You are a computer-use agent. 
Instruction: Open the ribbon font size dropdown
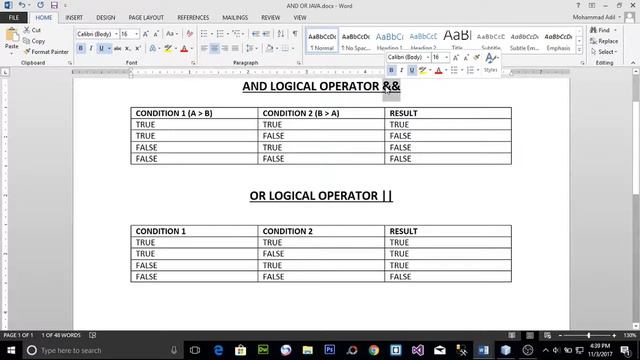pyautogui.click(x=137, y=34)
